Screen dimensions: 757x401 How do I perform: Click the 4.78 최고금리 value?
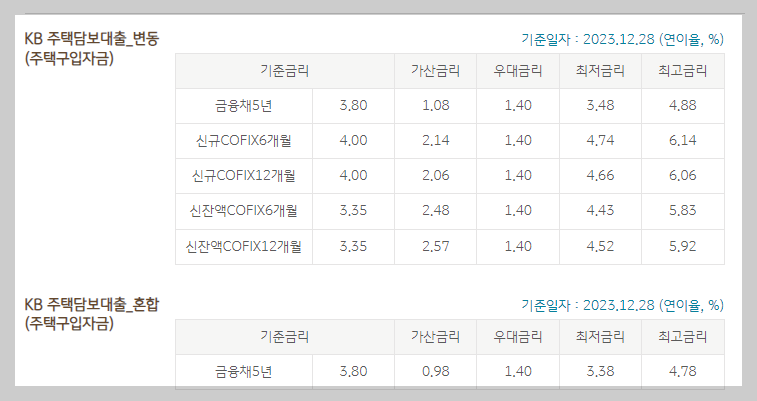[x=683, y=371]
